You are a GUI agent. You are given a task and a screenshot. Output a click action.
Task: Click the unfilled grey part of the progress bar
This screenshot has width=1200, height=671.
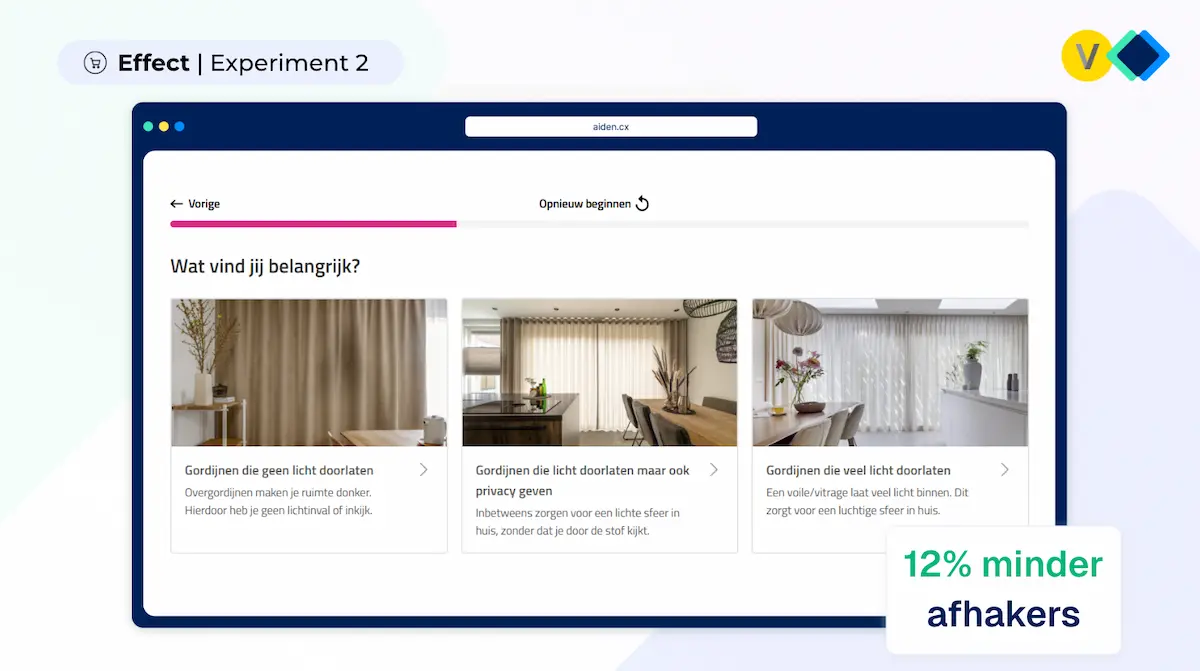[743, 224]
